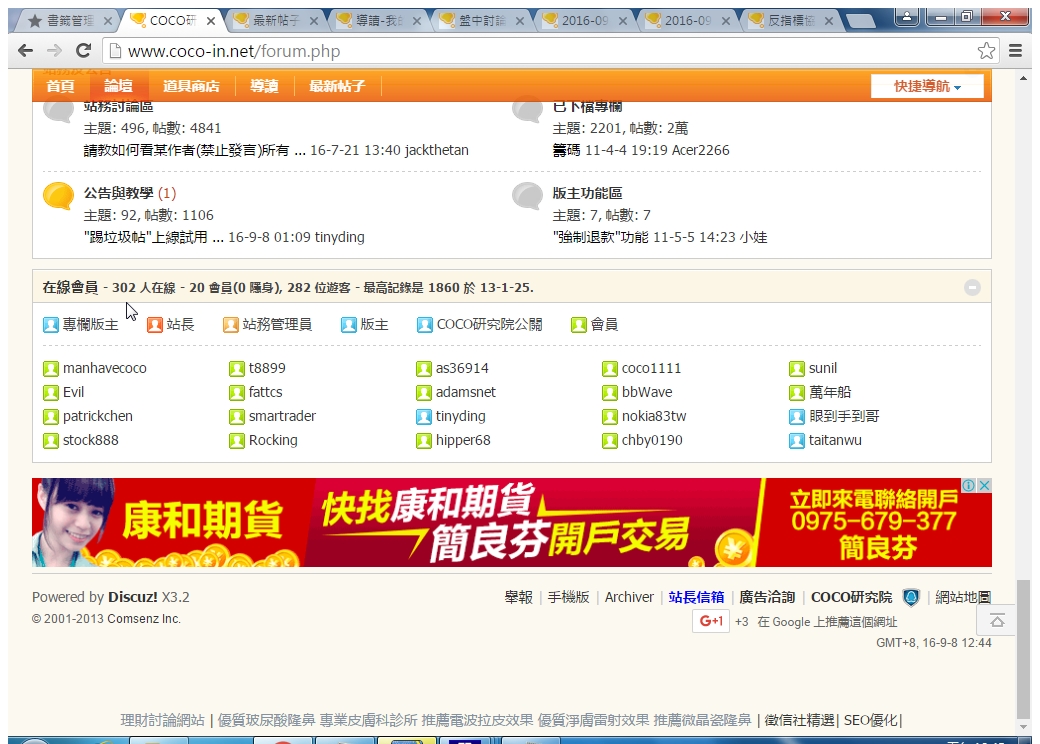The image size is (1040, 744).
Task: Close the COCO研 browser tab
Action: (x=210, y=21)
